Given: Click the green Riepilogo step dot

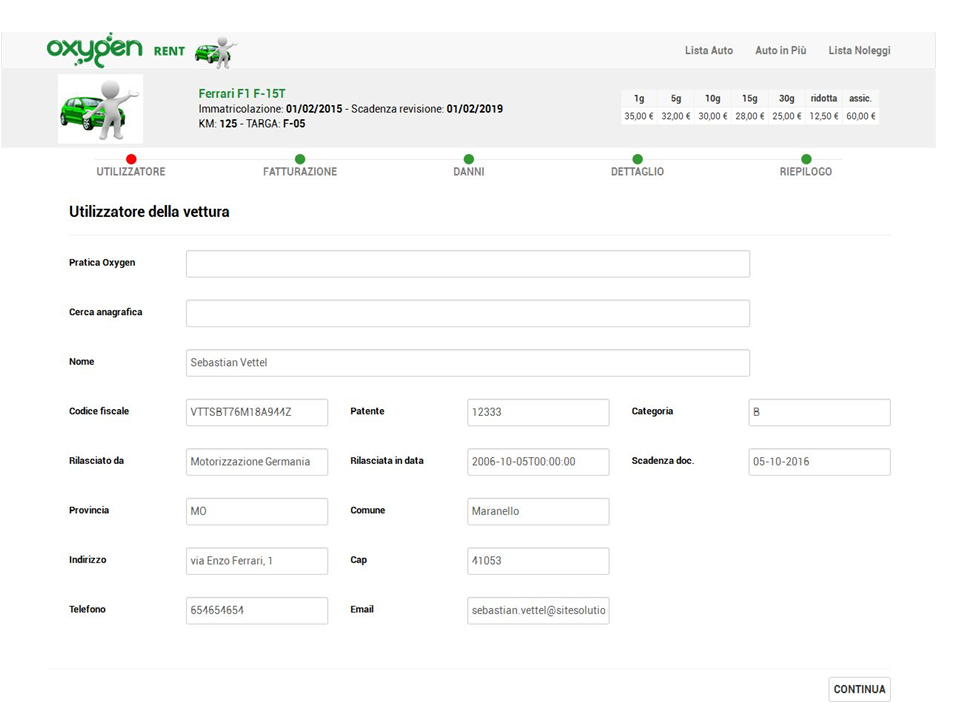Looking at the screenshot, I should coord(806,159).
